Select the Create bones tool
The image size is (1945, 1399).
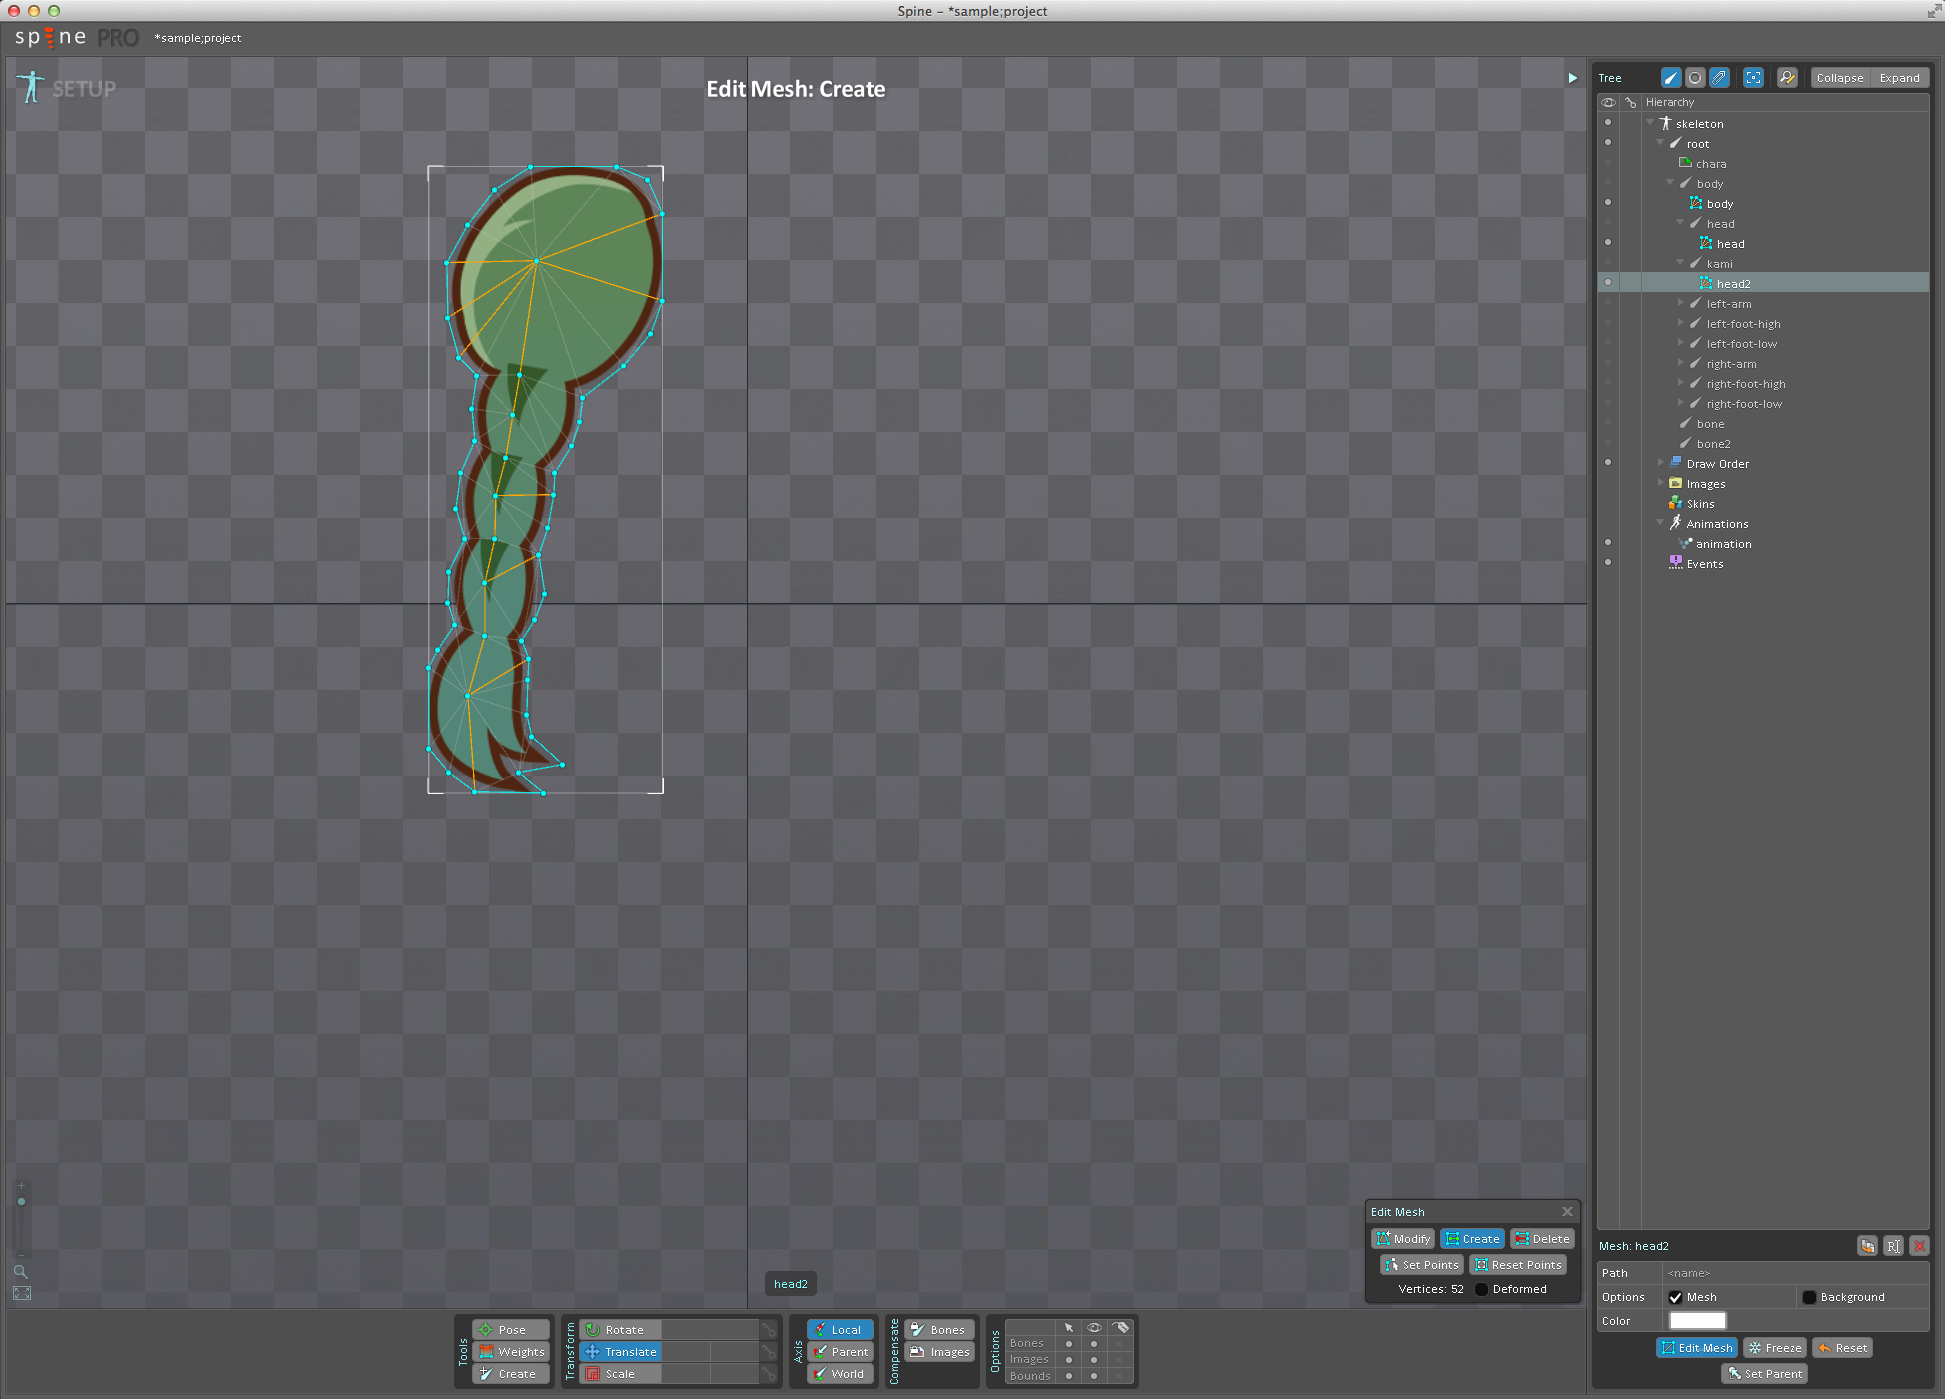511,1374
